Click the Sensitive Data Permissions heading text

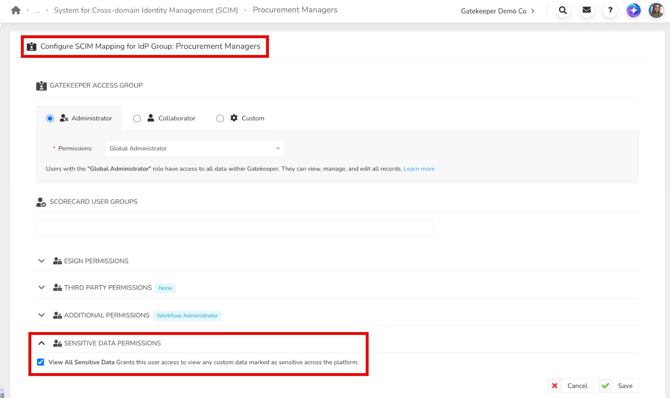(x=112, y=343)
